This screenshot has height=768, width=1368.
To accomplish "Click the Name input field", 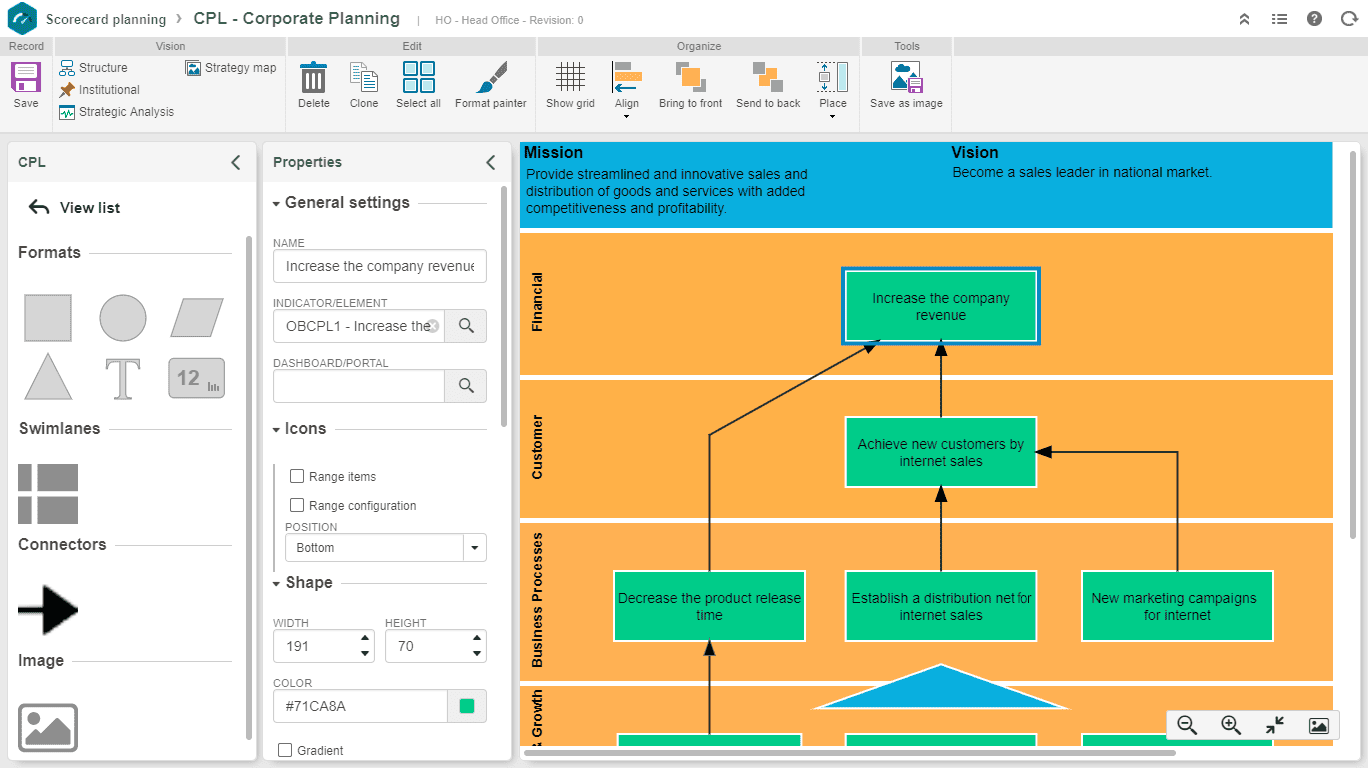I will pyautogui.click(x=379, y=266).
